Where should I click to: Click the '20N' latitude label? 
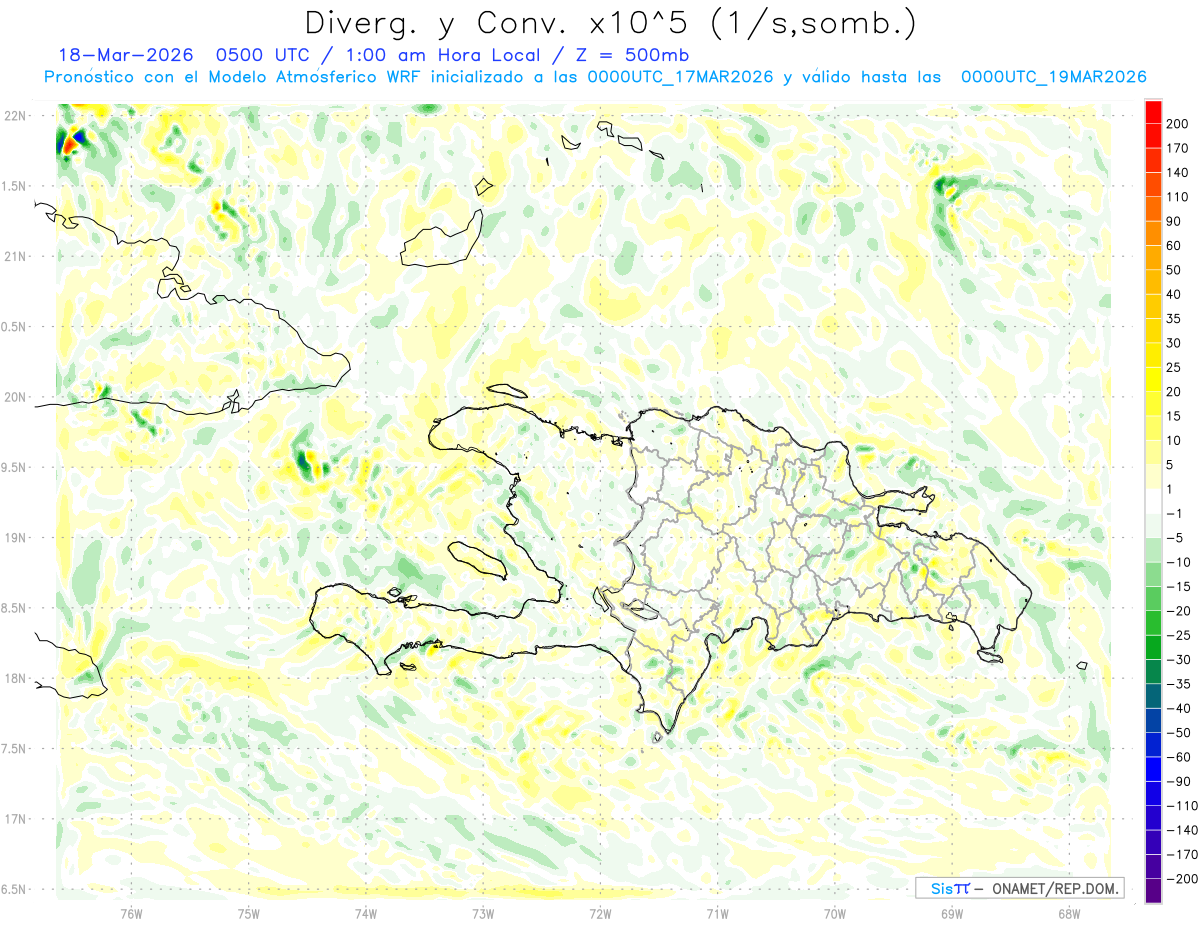tap(16, 397)
